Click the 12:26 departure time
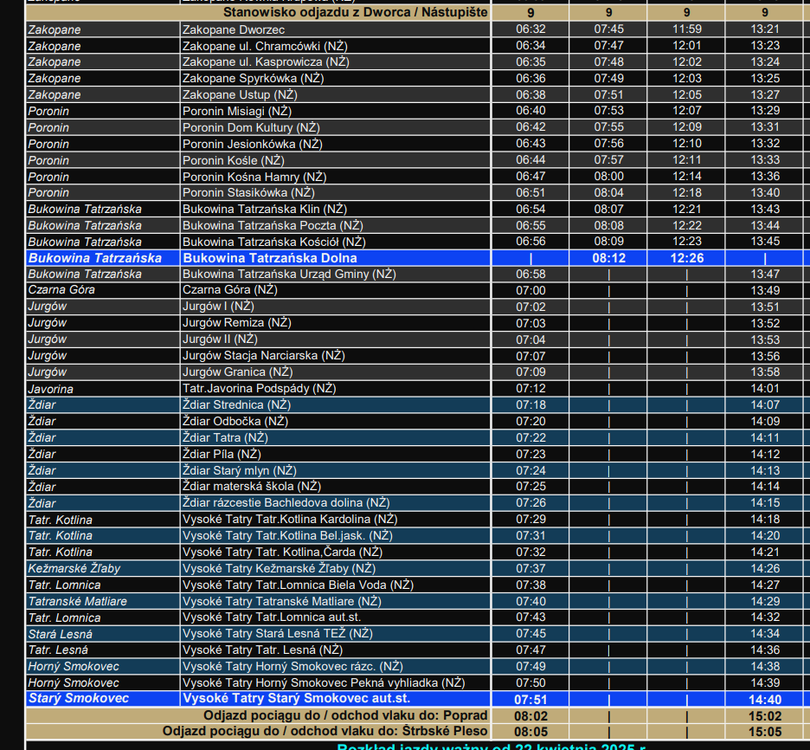The height and width of the screenshot is (750, 810). pos(687,258)
